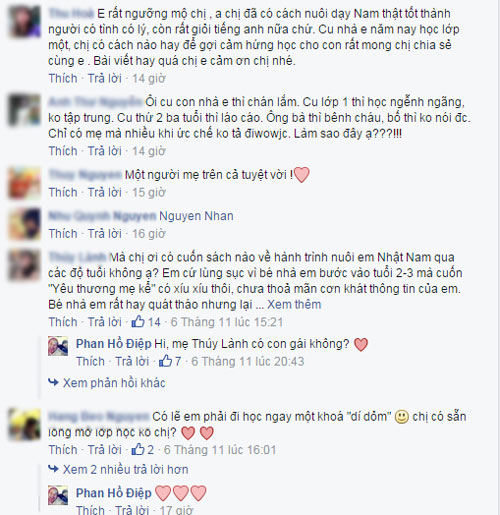Open timestamp 6 Tháng 11 lúc 15:21
500x515 pixels.
tap(227, 322)
